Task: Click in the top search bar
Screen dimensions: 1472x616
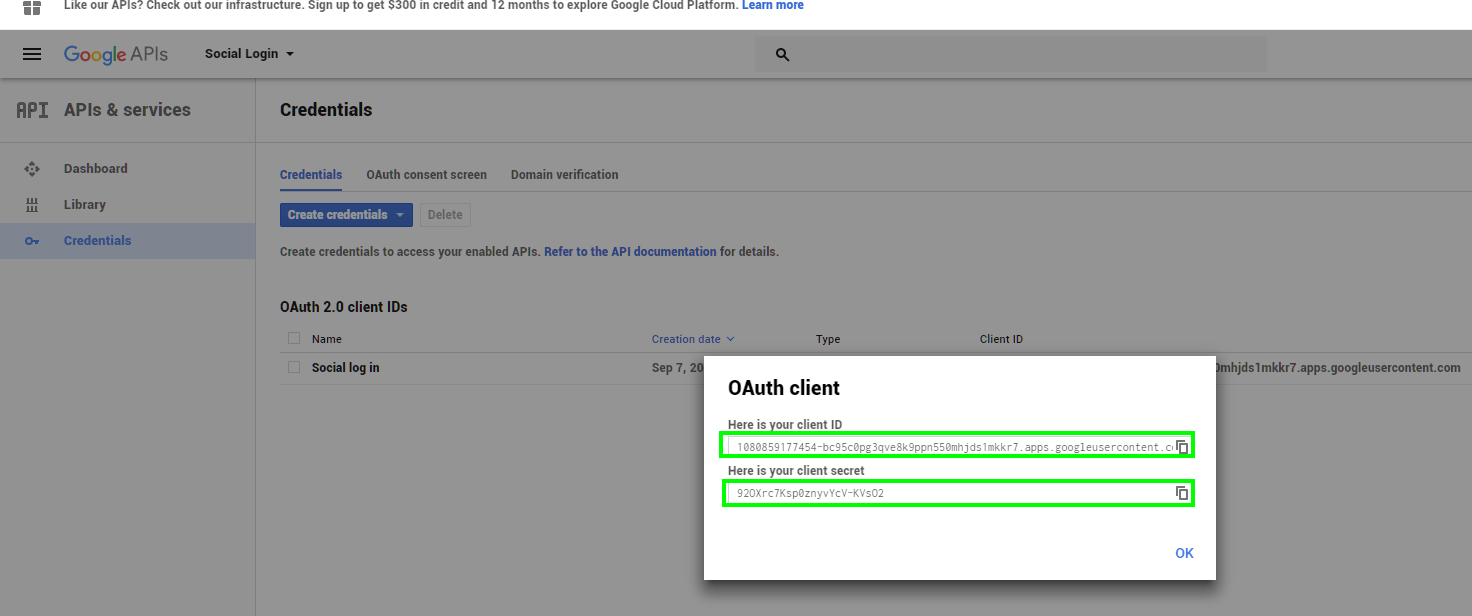Action: point(1010,54)
